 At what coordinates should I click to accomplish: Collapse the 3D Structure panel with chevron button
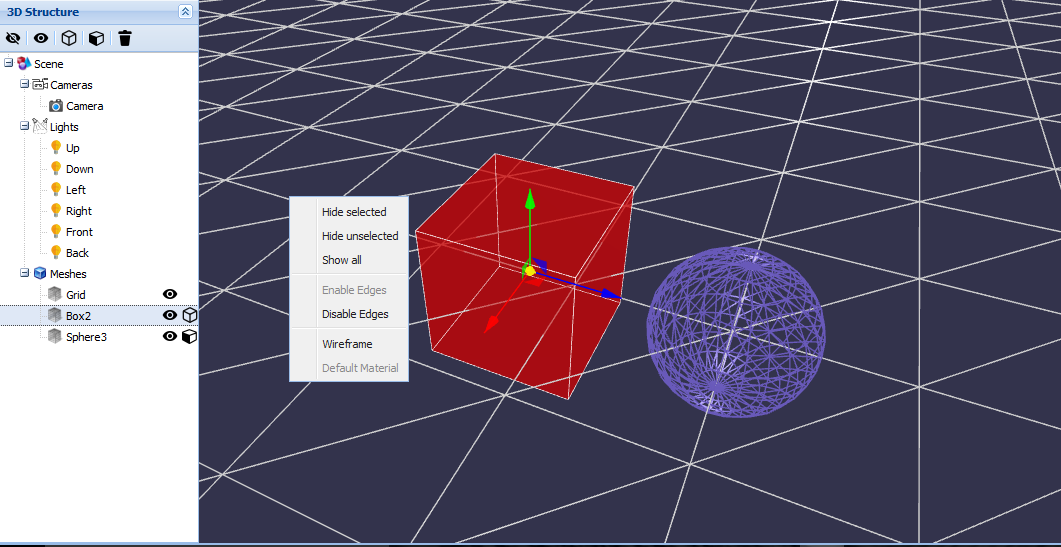tap(185, 12)
